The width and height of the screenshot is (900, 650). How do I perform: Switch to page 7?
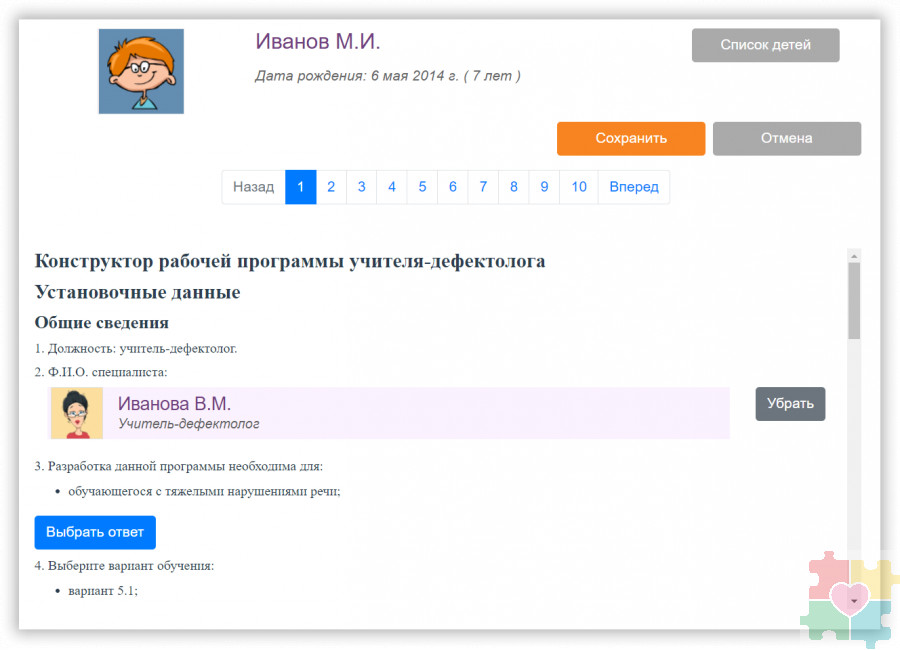[483, 187]
